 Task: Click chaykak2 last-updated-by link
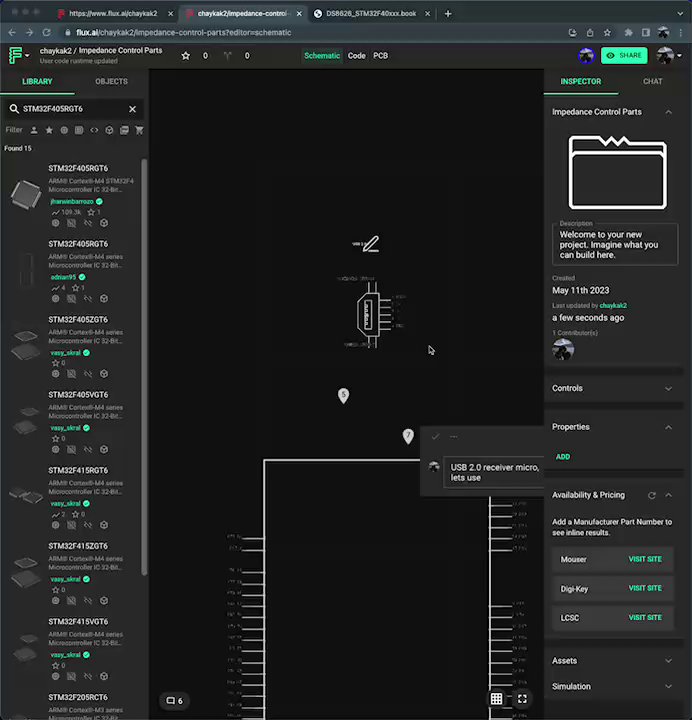(613, 305)
